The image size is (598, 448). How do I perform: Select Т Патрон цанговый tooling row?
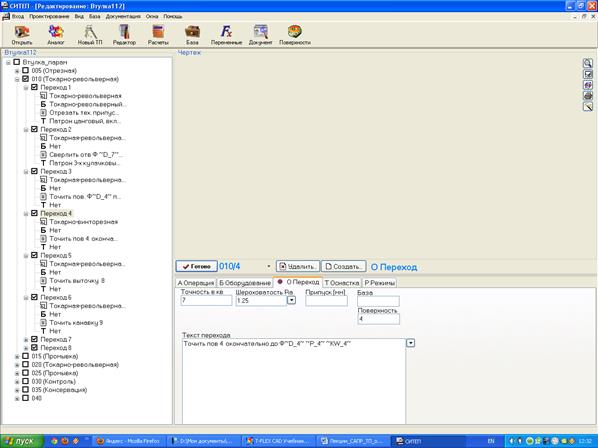click(80, 121)
